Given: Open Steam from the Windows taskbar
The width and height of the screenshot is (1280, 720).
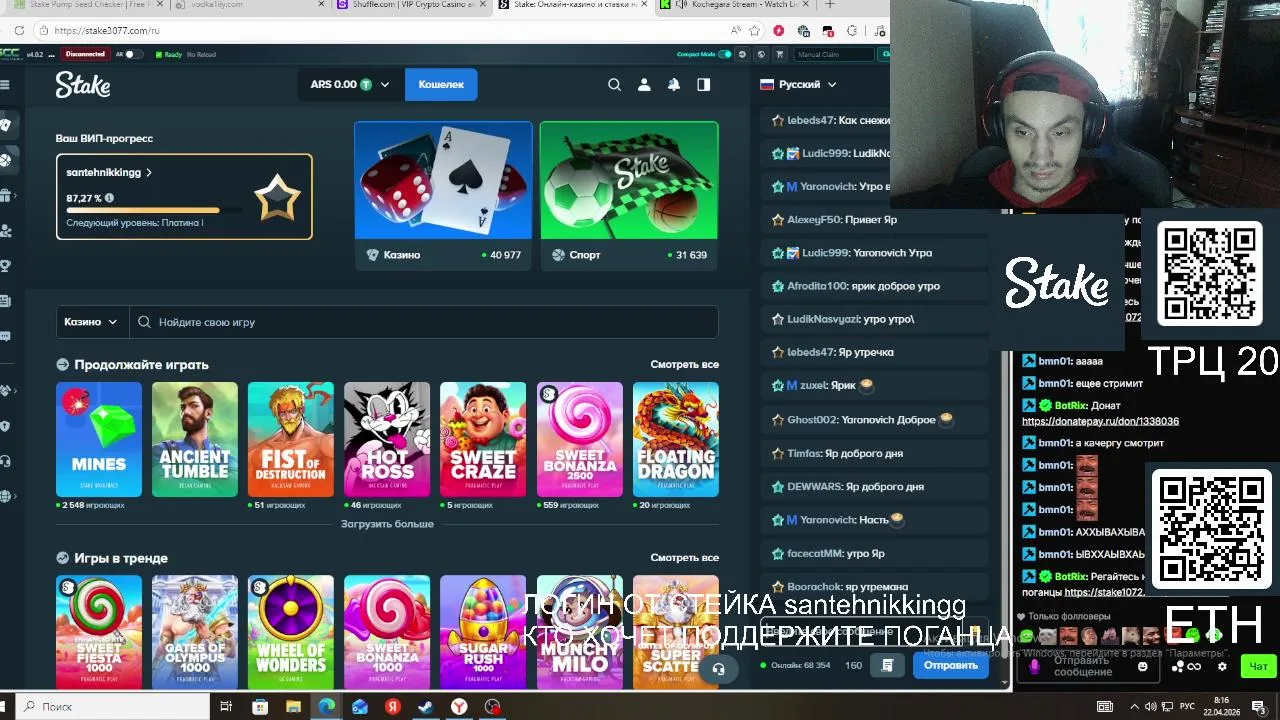Looking at the screenshot, I should [x=425, y=707].
